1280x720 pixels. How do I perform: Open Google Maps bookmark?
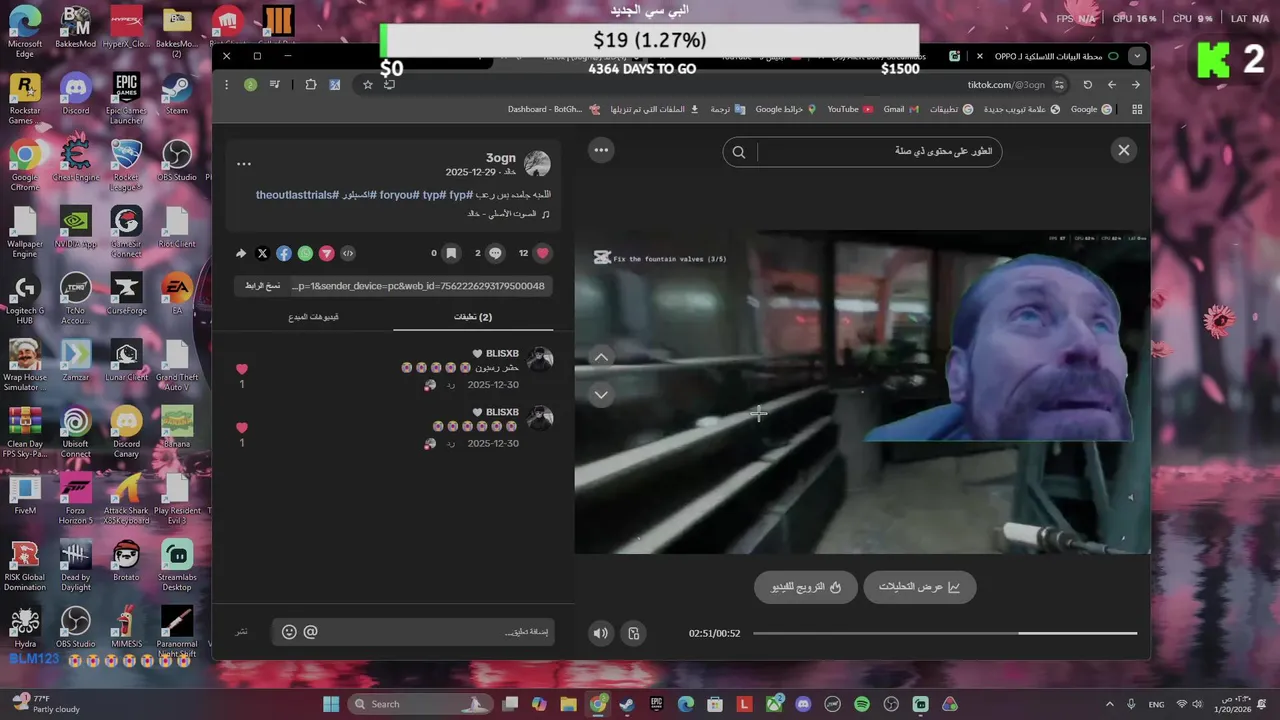click(x=786, y=109)
